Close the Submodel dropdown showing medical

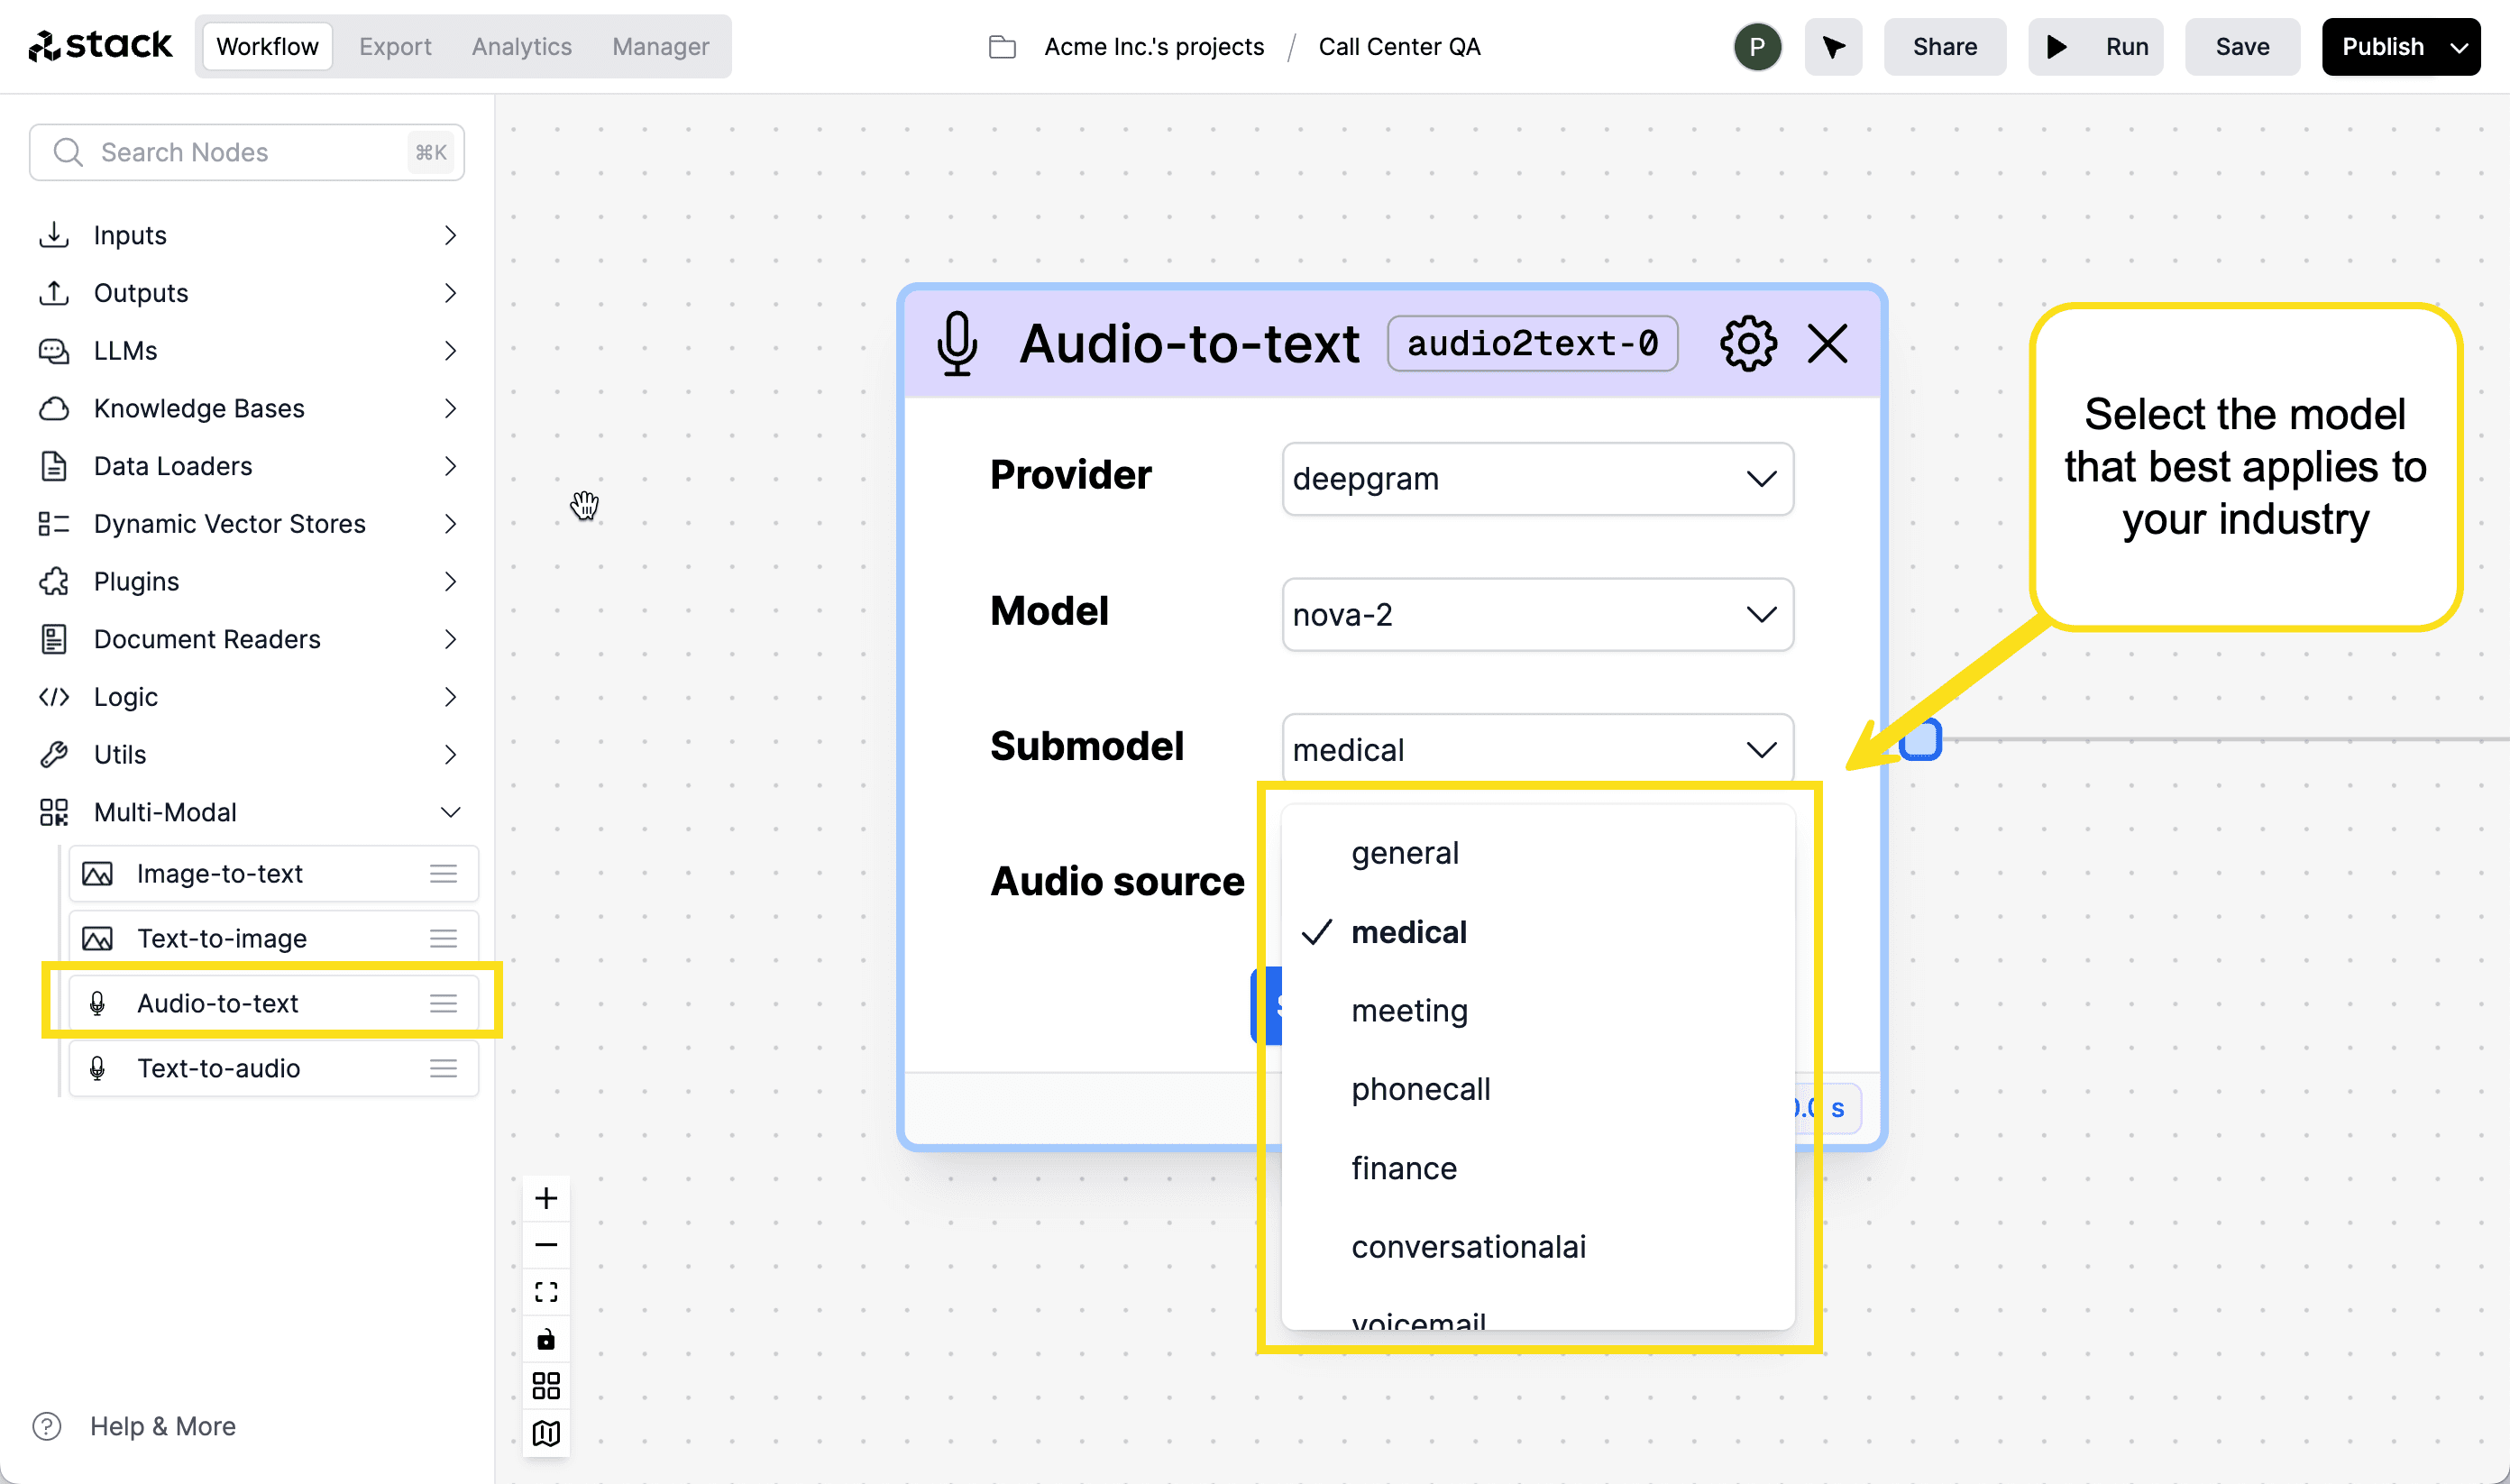1537,750
